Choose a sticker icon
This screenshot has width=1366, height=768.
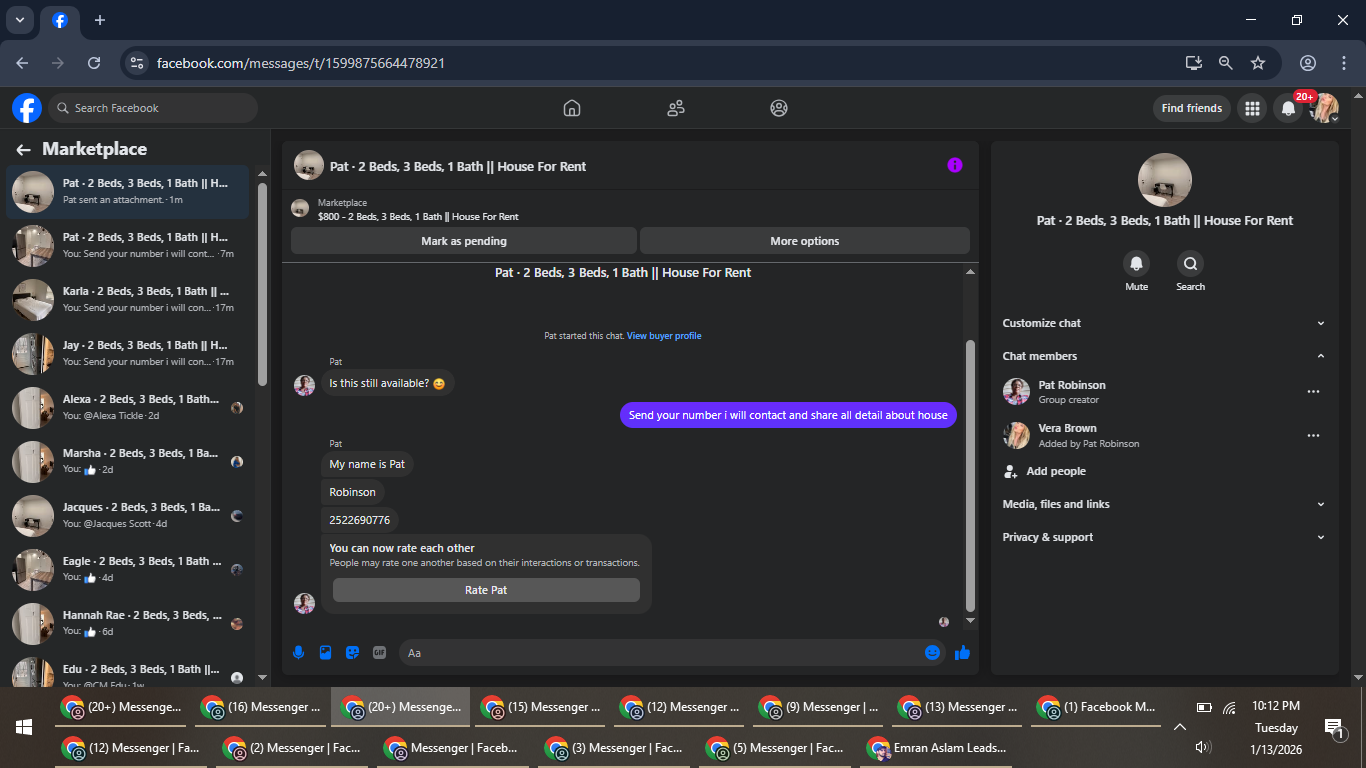(x=352, y=652)
